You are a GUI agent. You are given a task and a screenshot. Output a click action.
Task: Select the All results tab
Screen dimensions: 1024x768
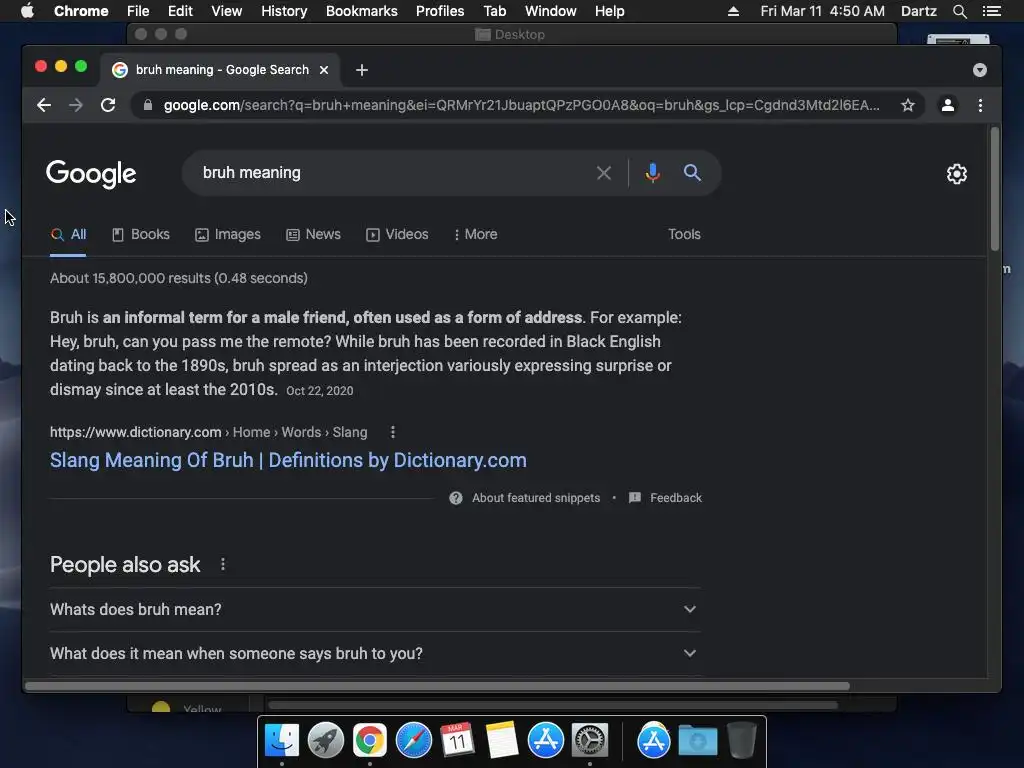[69, 234]
